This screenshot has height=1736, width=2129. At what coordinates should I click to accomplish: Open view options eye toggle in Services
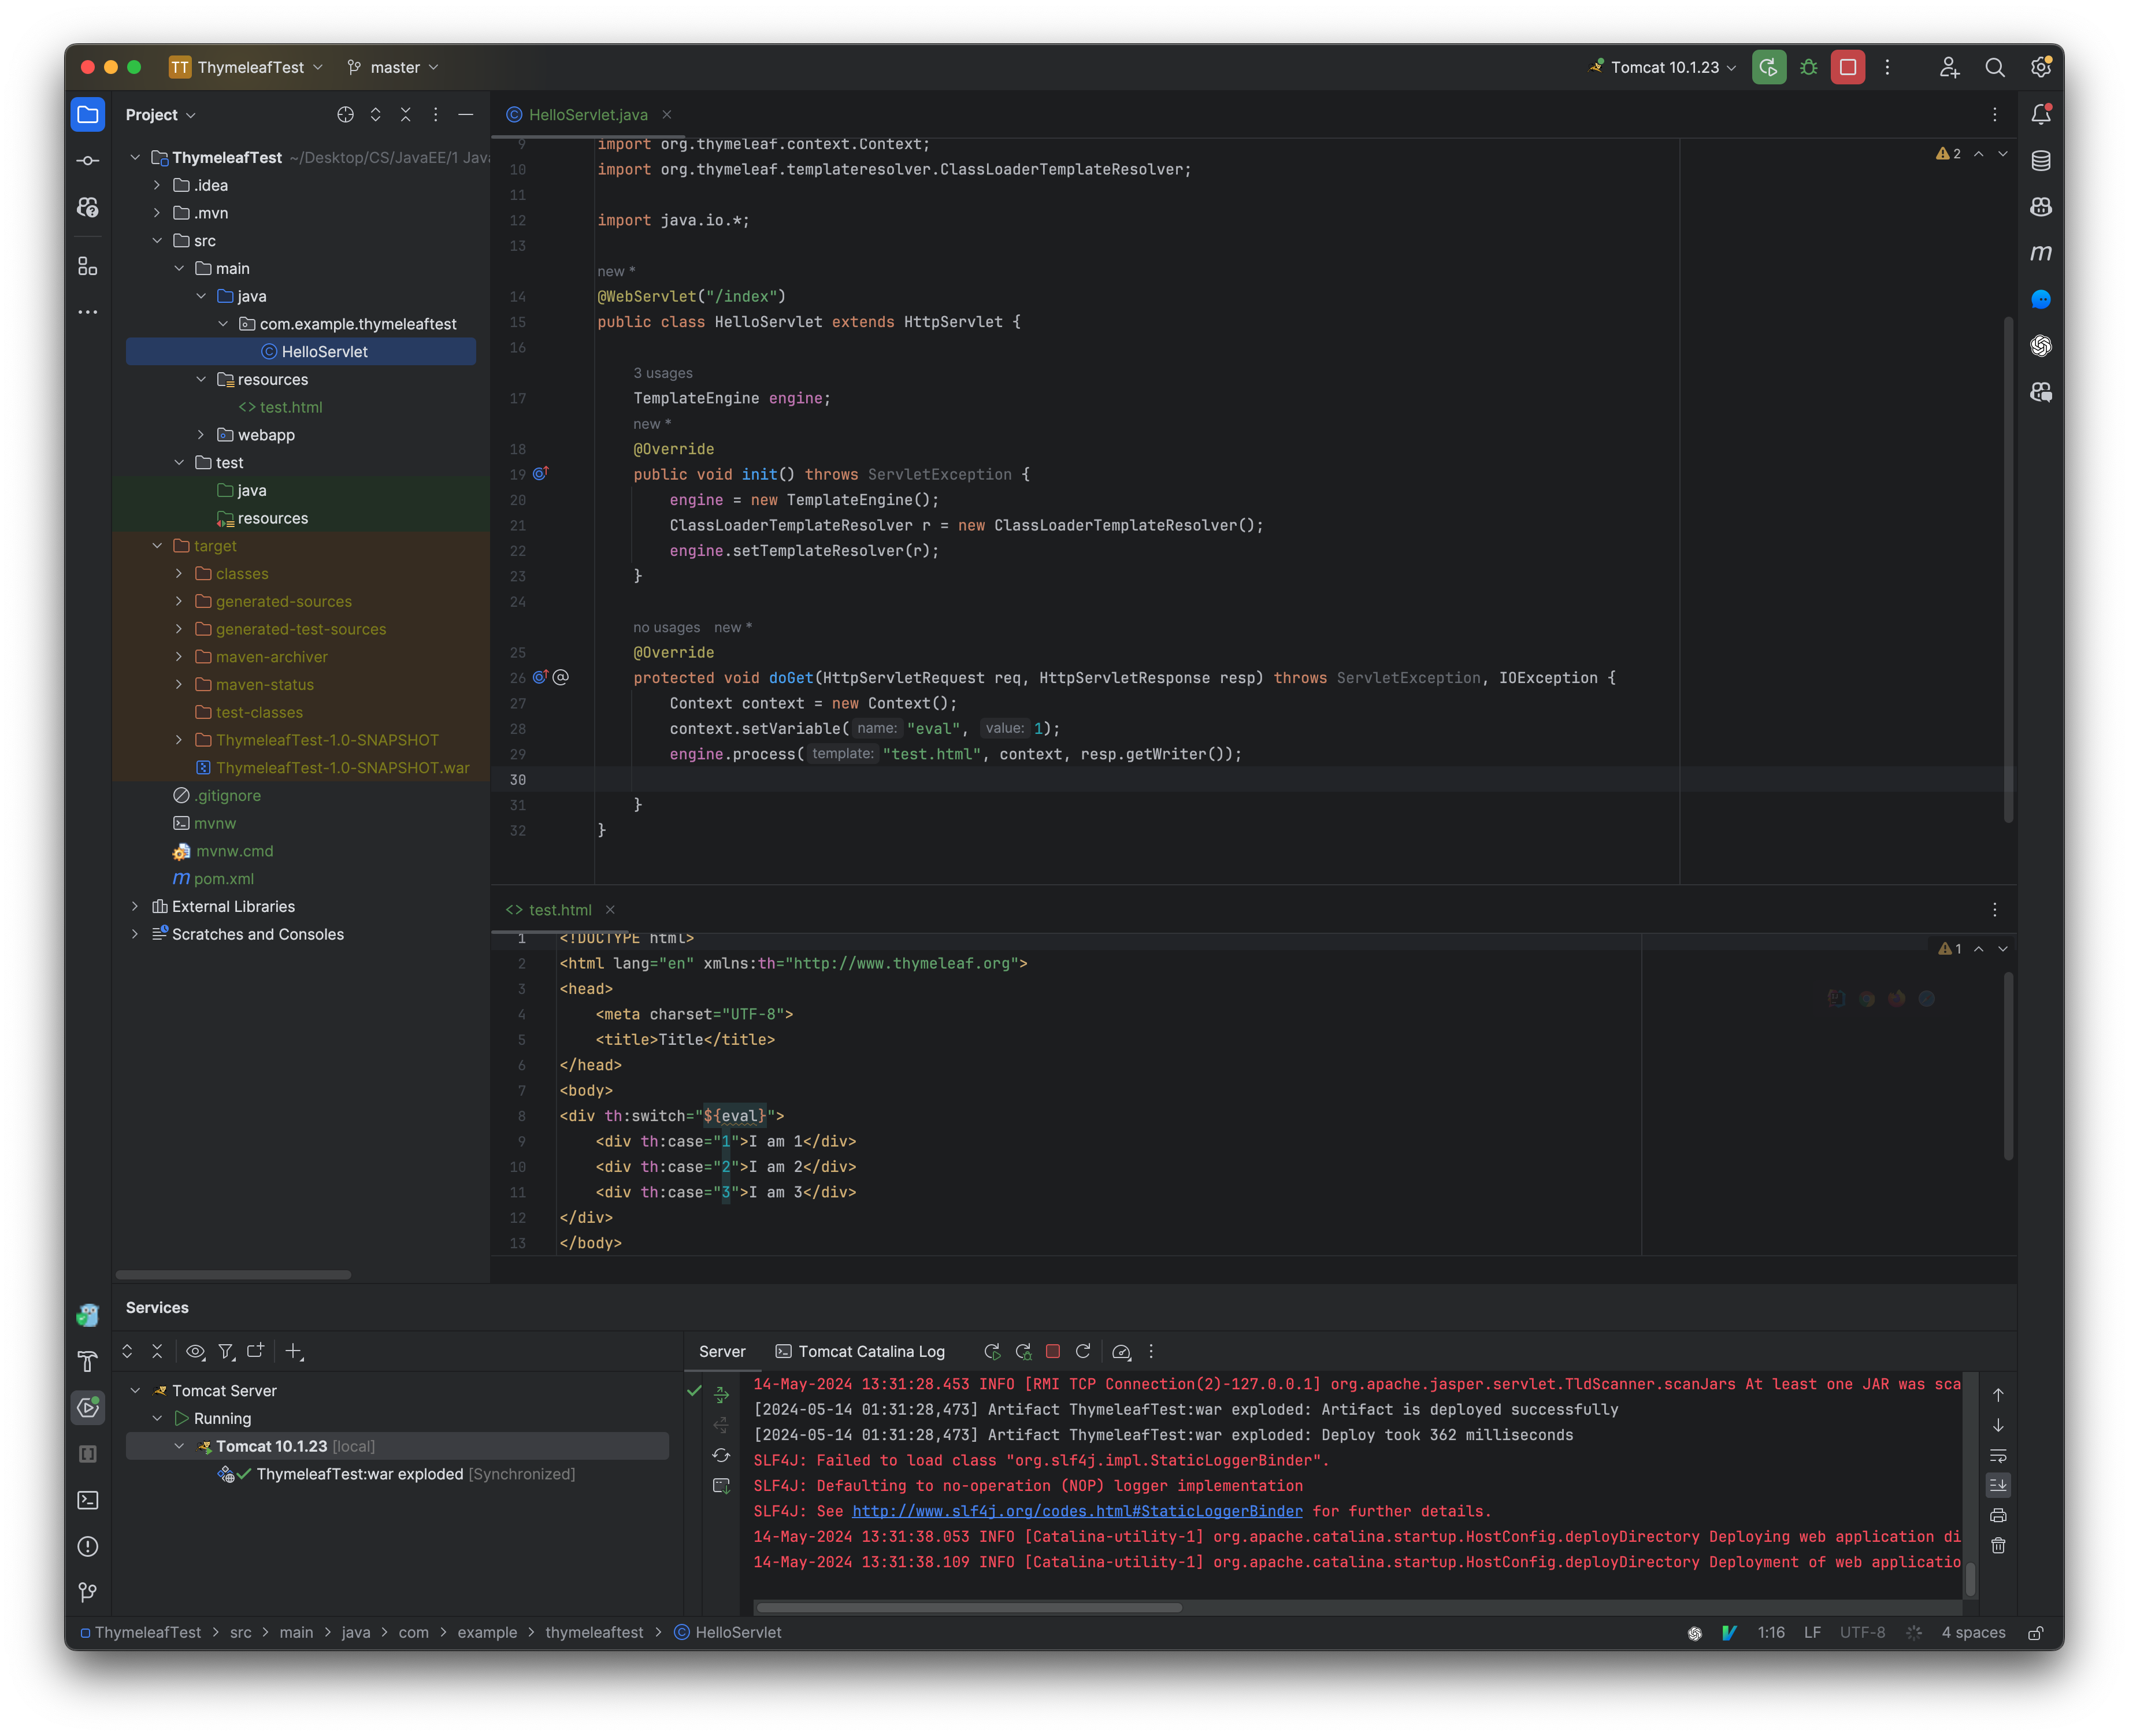(196, 1351)
